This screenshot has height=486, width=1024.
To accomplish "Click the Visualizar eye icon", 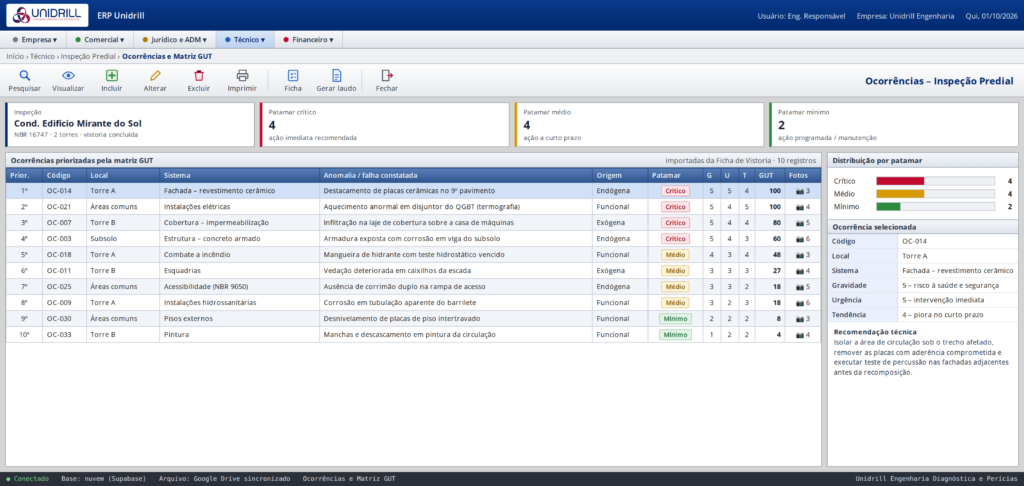I will tap(68, 75).
